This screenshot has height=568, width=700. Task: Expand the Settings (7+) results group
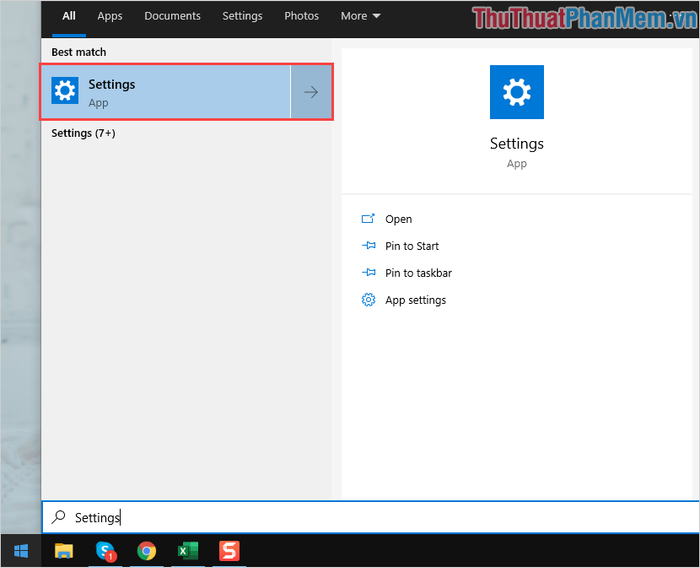pyautogui.click(x=83, y=133)
